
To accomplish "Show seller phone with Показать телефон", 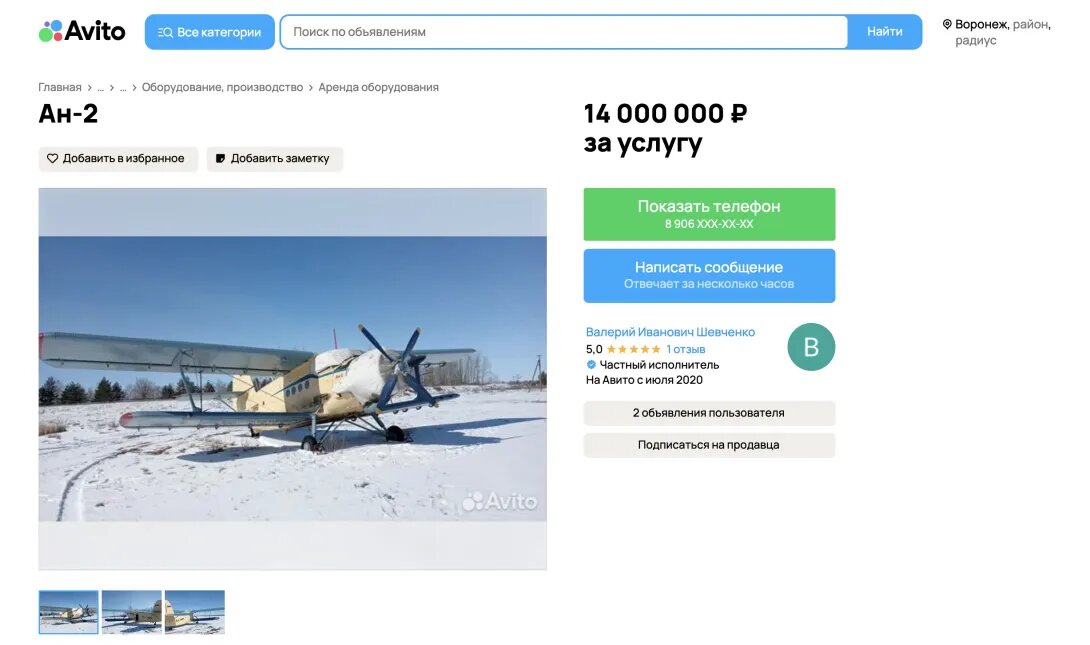I will coord(709,214).
